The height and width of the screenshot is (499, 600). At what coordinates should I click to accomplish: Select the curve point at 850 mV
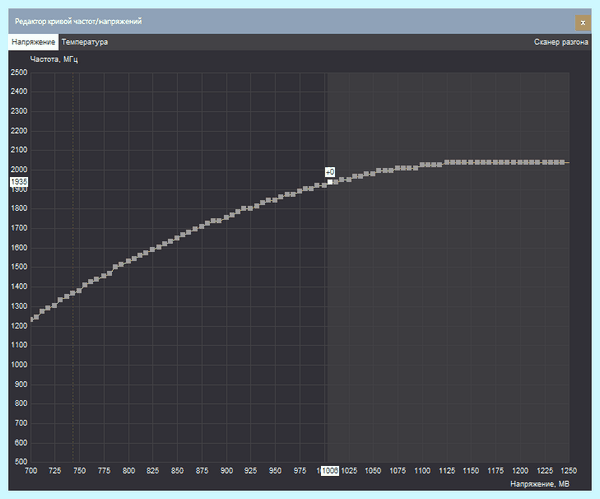(177, 238)
